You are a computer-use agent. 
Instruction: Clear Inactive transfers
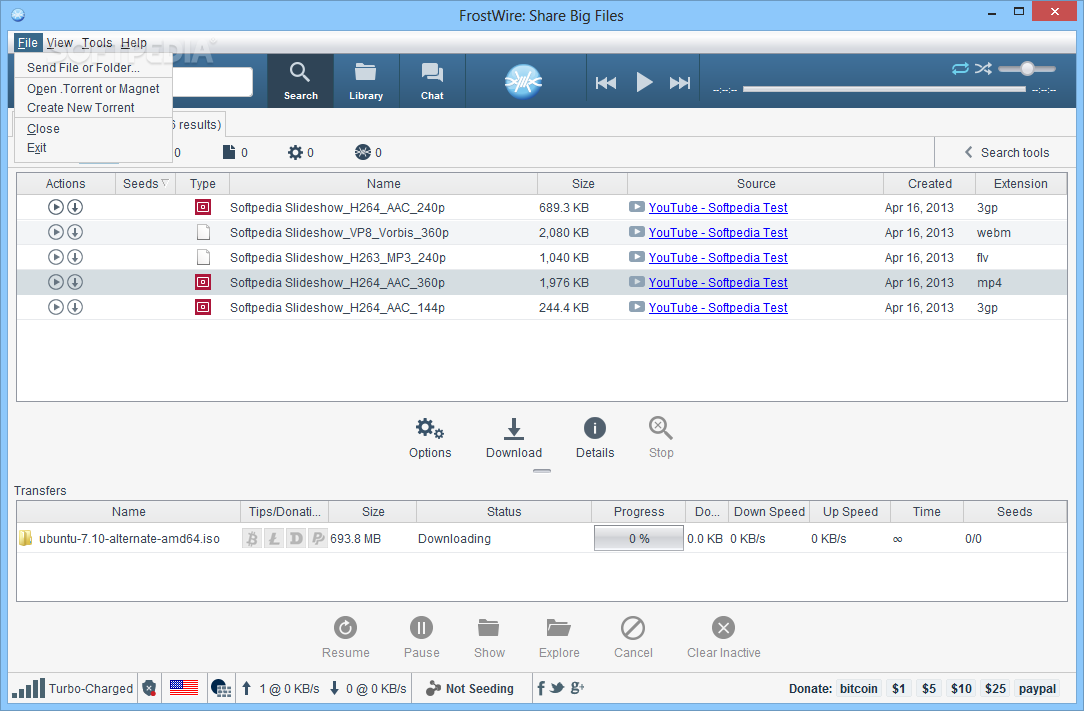click(724, 638)
